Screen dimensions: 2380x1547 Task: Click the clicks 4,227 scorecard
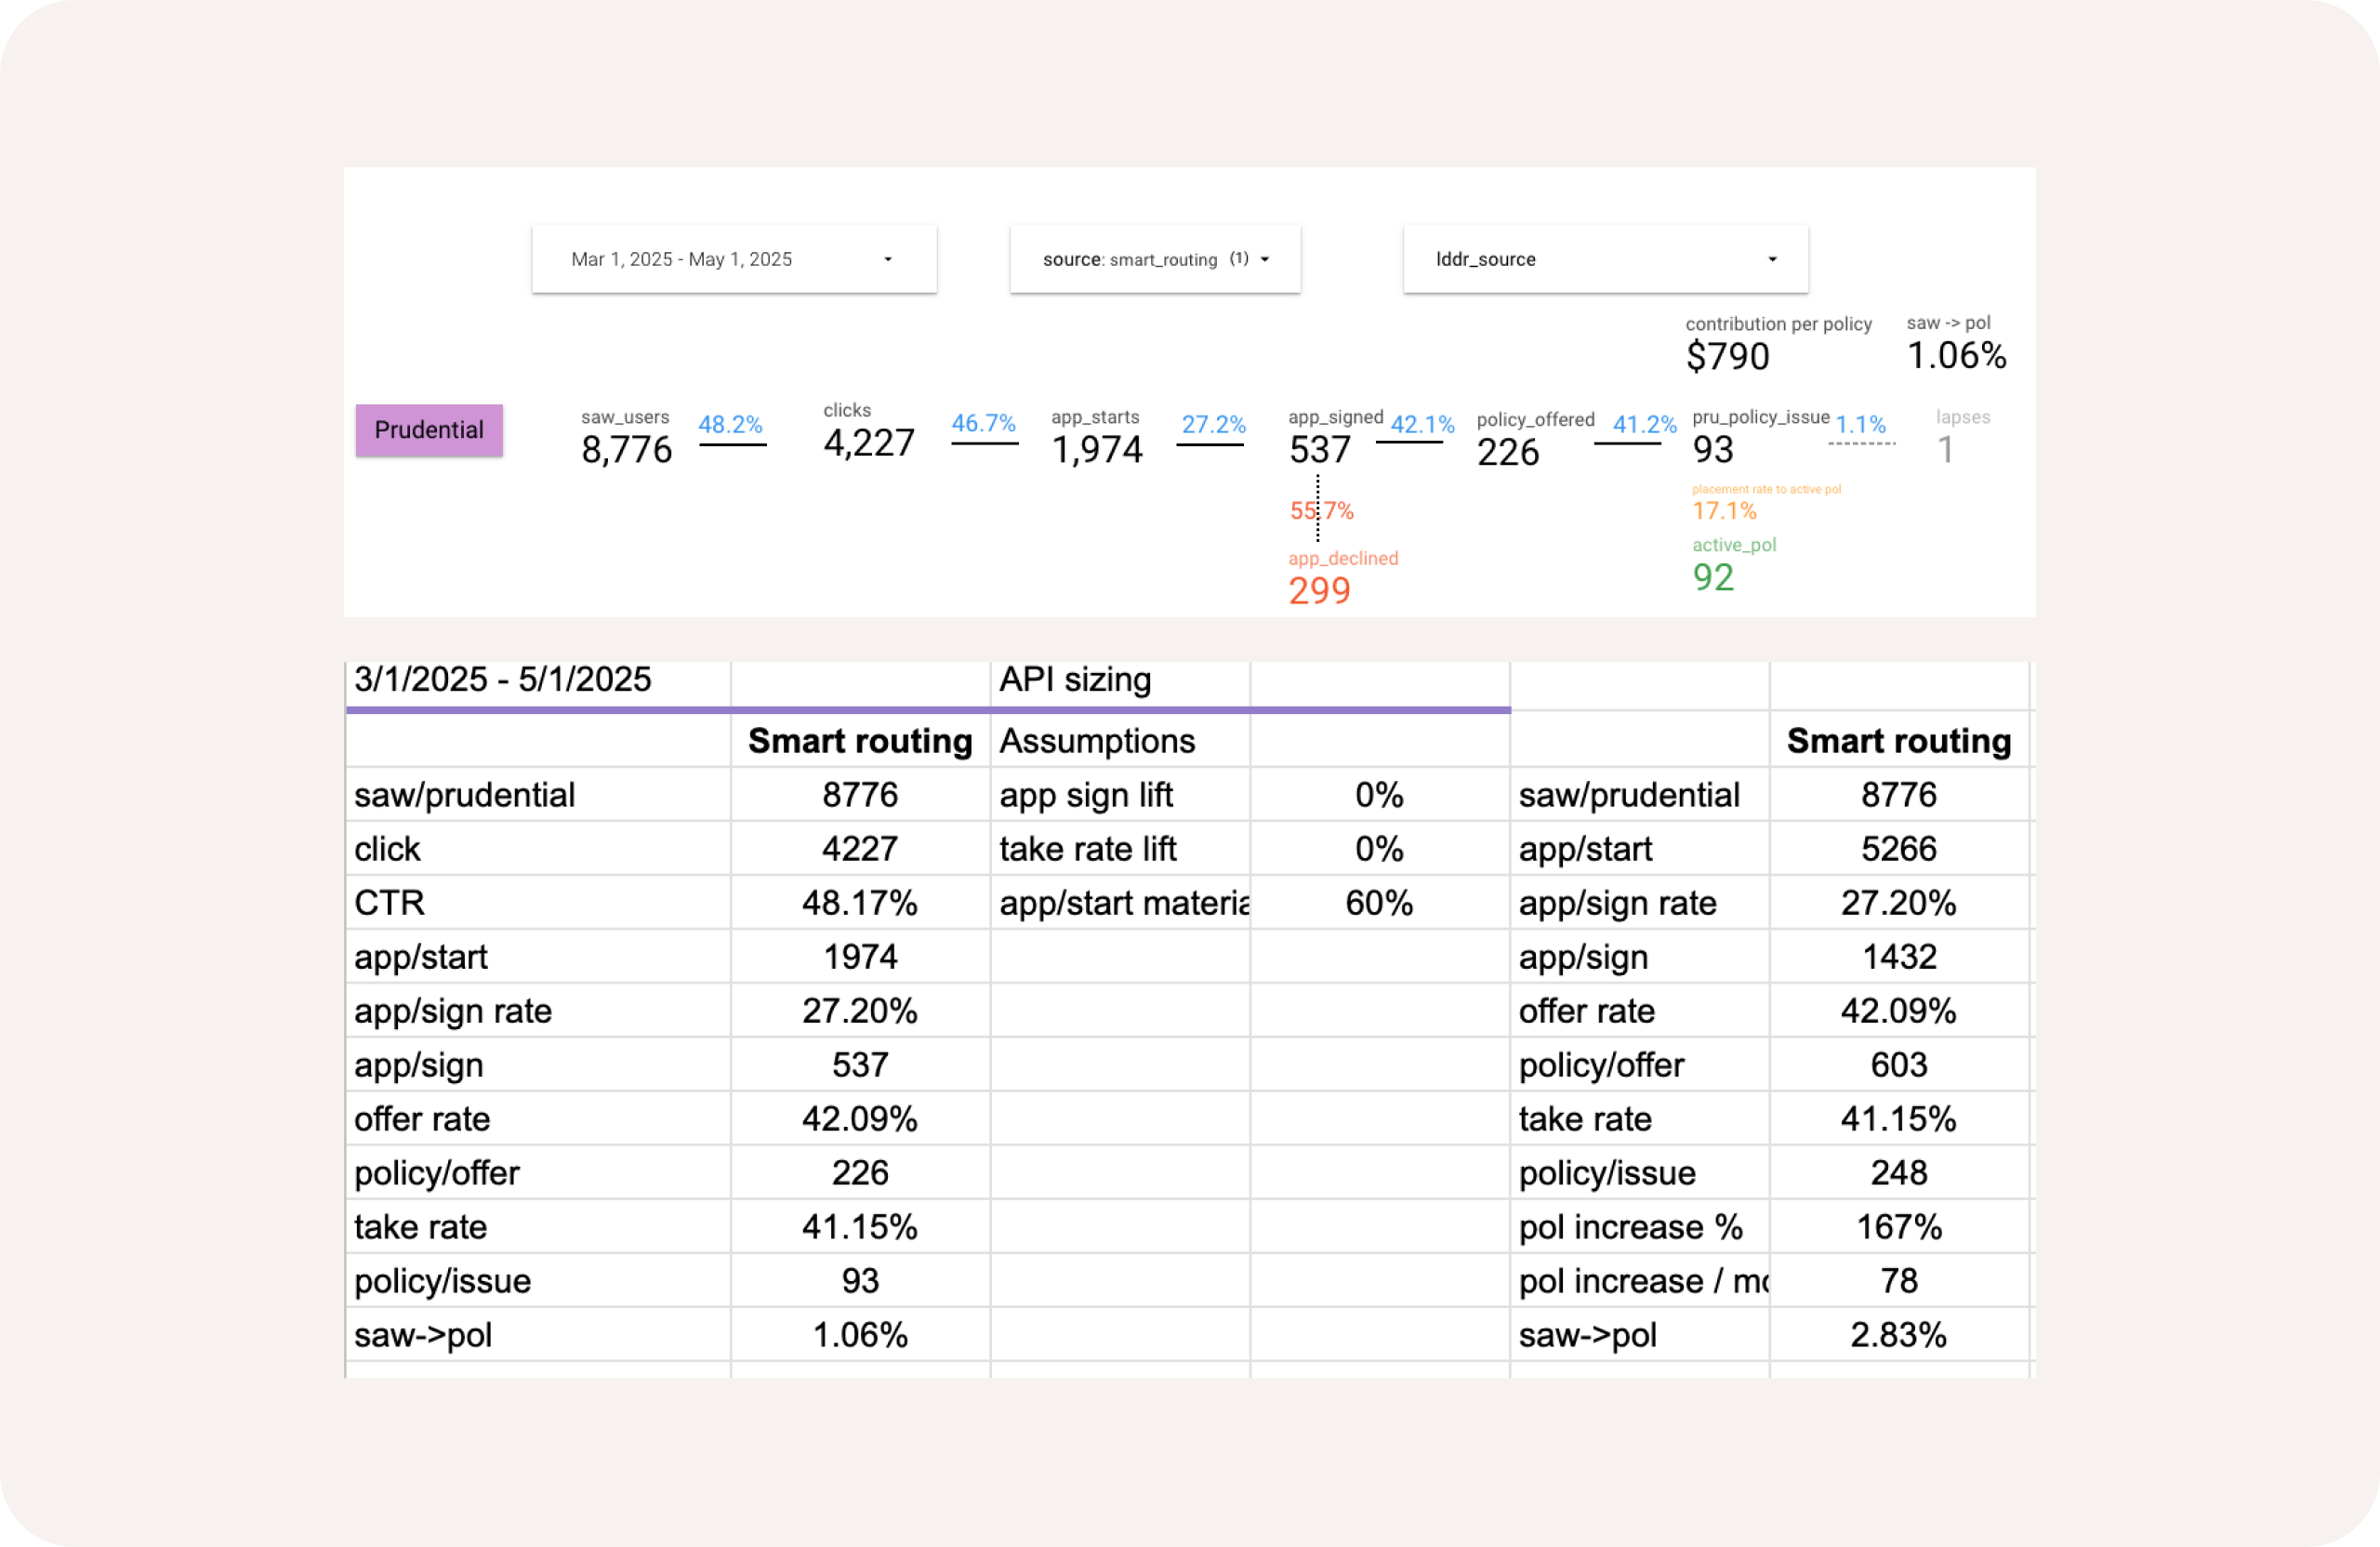point(868,441)
